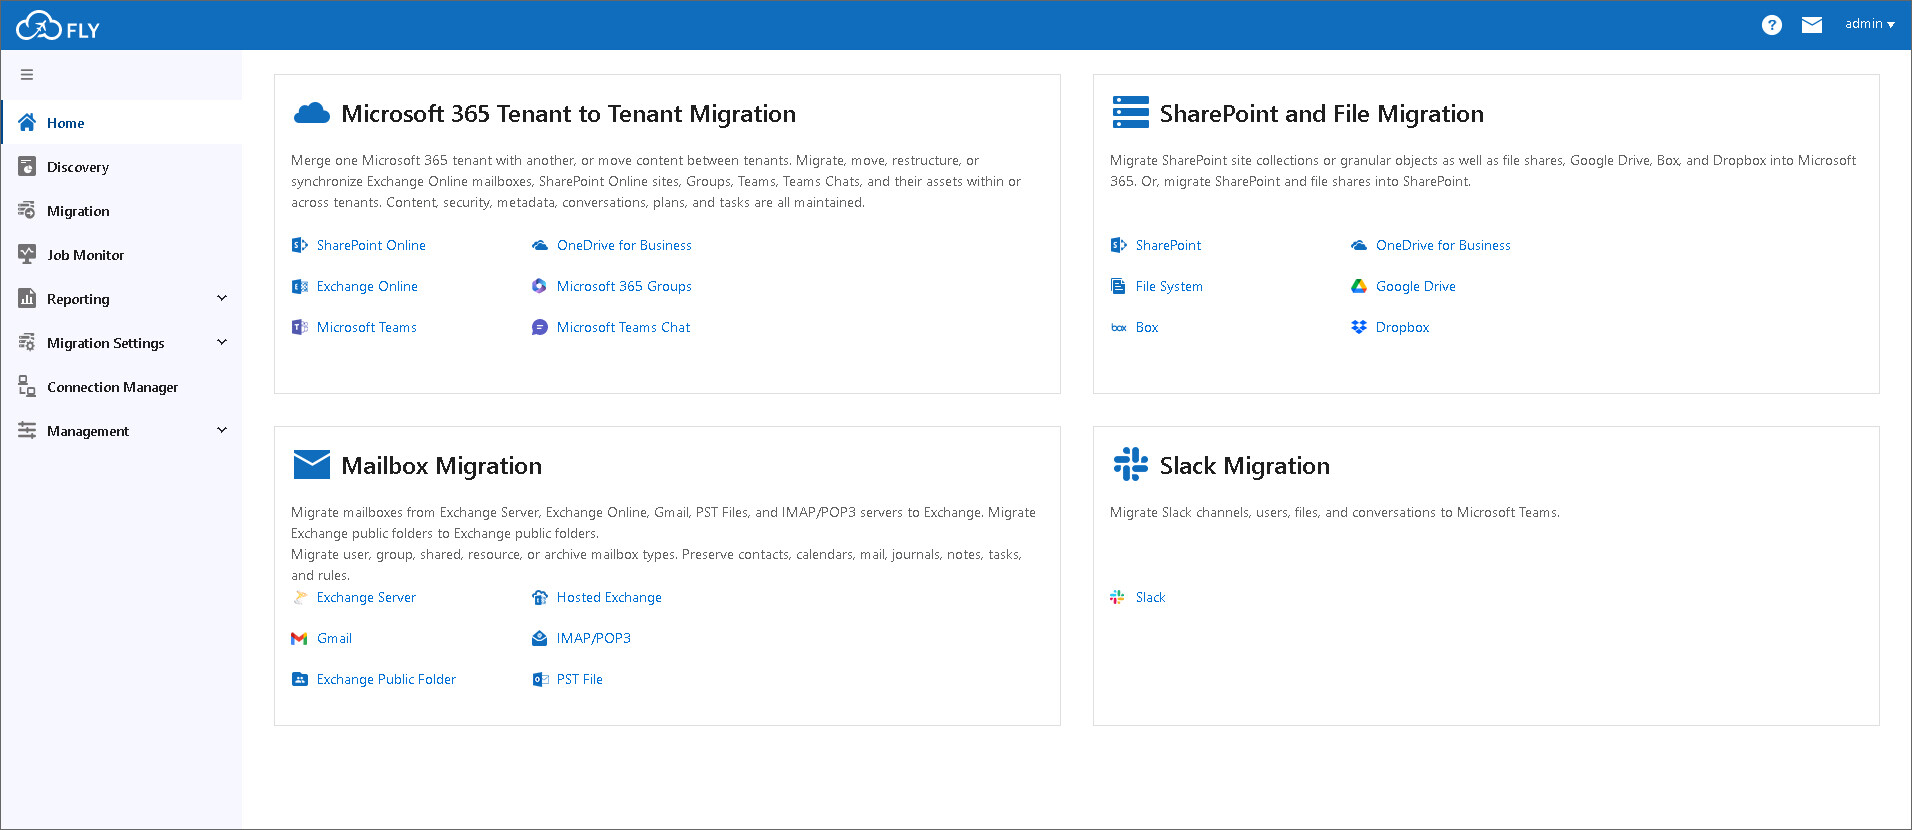Open the mail envelope icon in header
Viewport: 1912px width, 830px height.
[1812, 25]
